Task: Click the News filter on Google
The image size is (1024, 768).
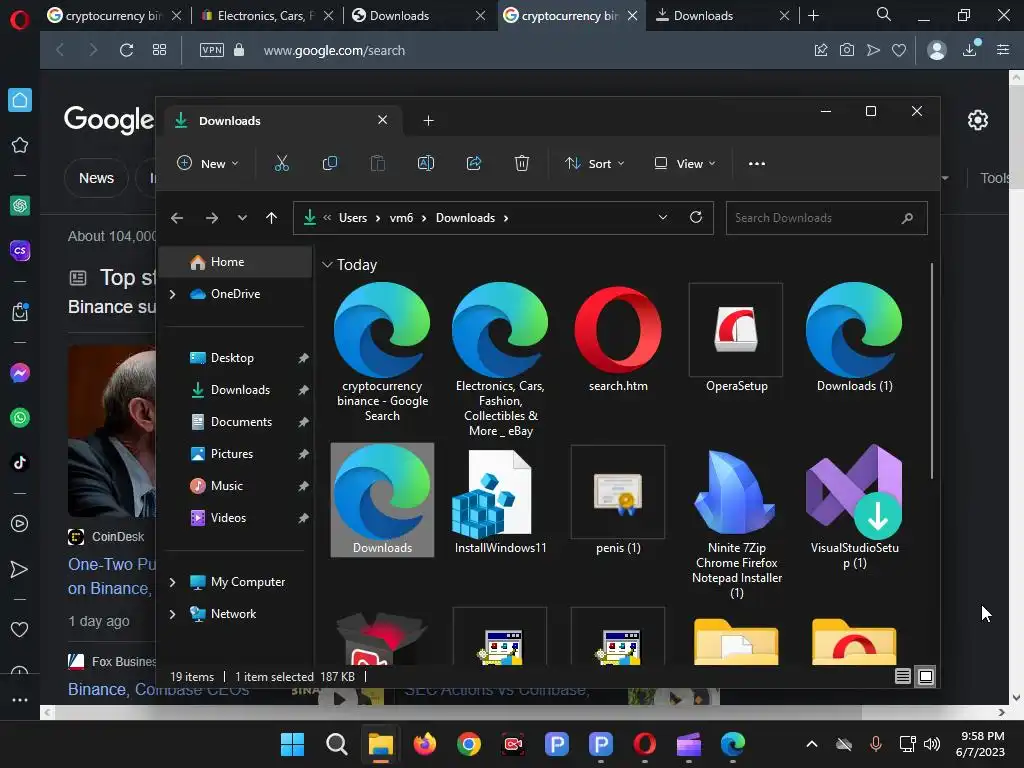Action: coord(96,178)
